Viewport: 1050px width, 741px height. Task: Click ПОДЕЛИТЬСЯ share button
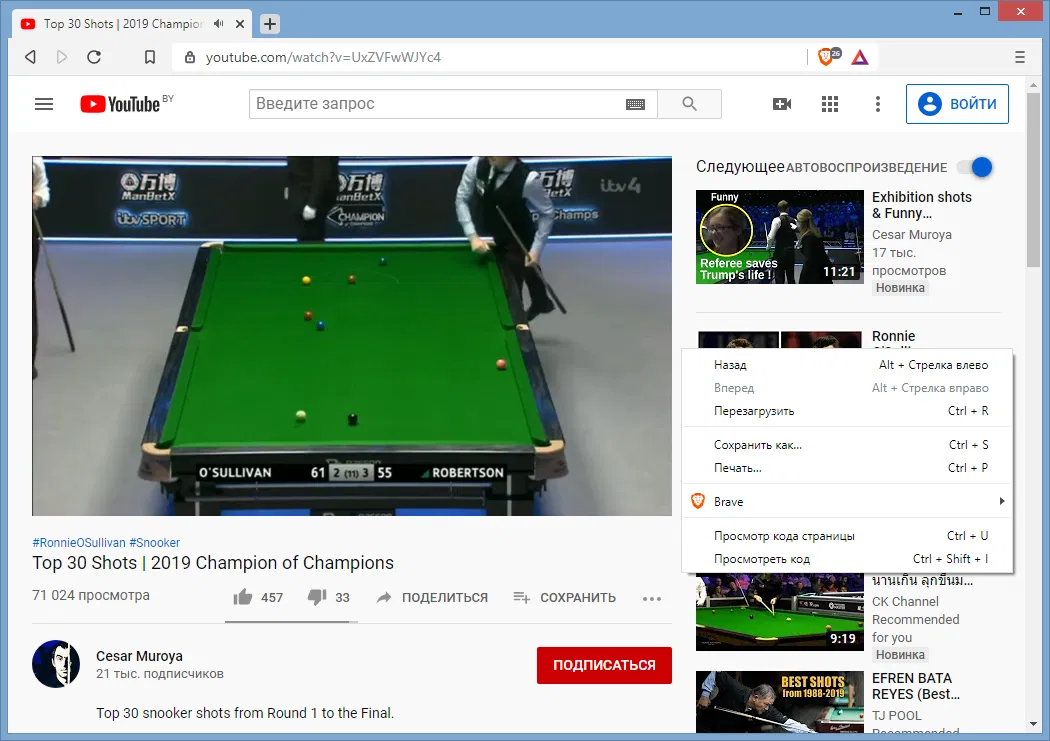[x=433, y=597]
